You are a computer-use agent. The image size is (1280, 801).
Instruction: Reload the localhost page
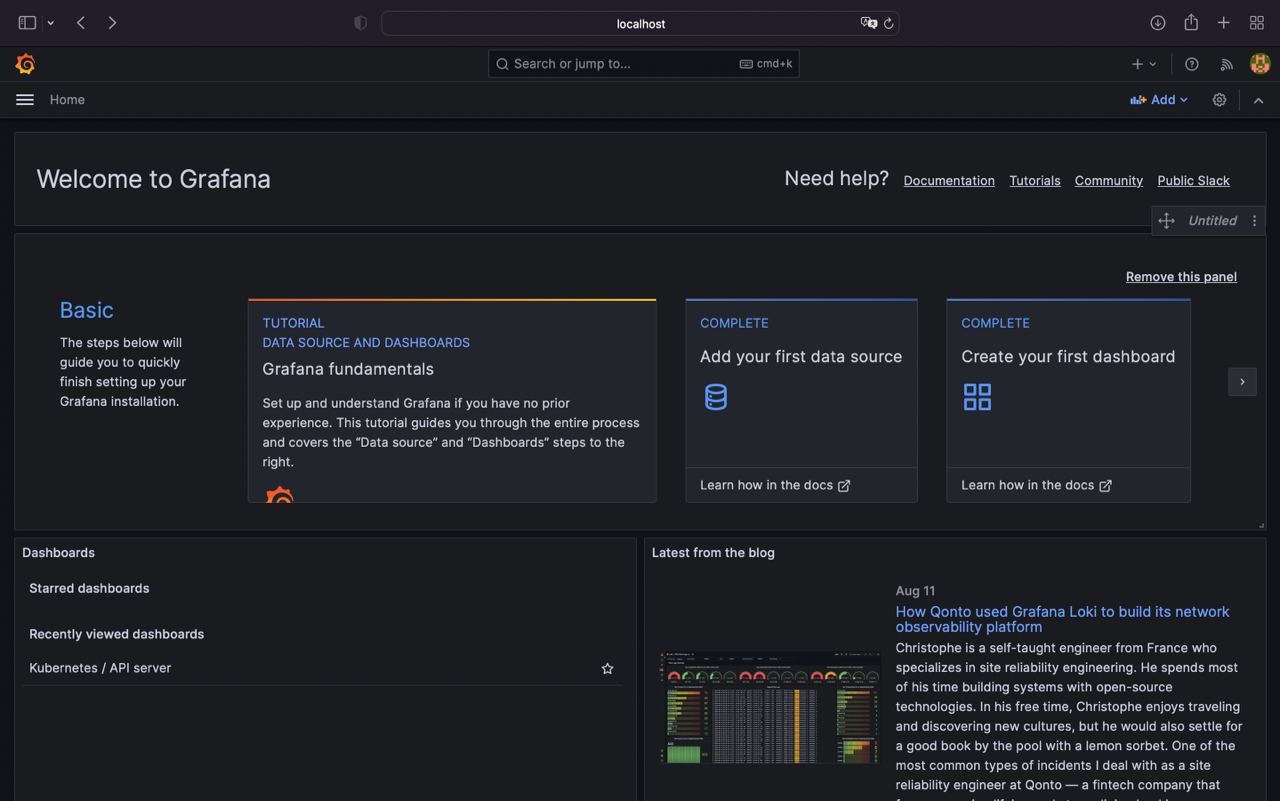[888, 23]
